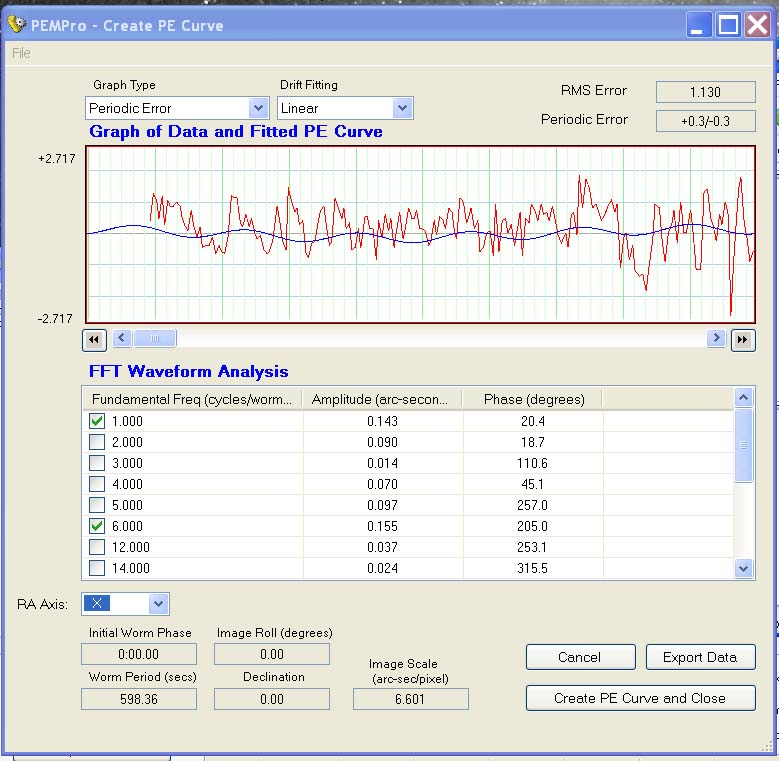Tick the 14.000 frequency checkbox

point(97,568)
